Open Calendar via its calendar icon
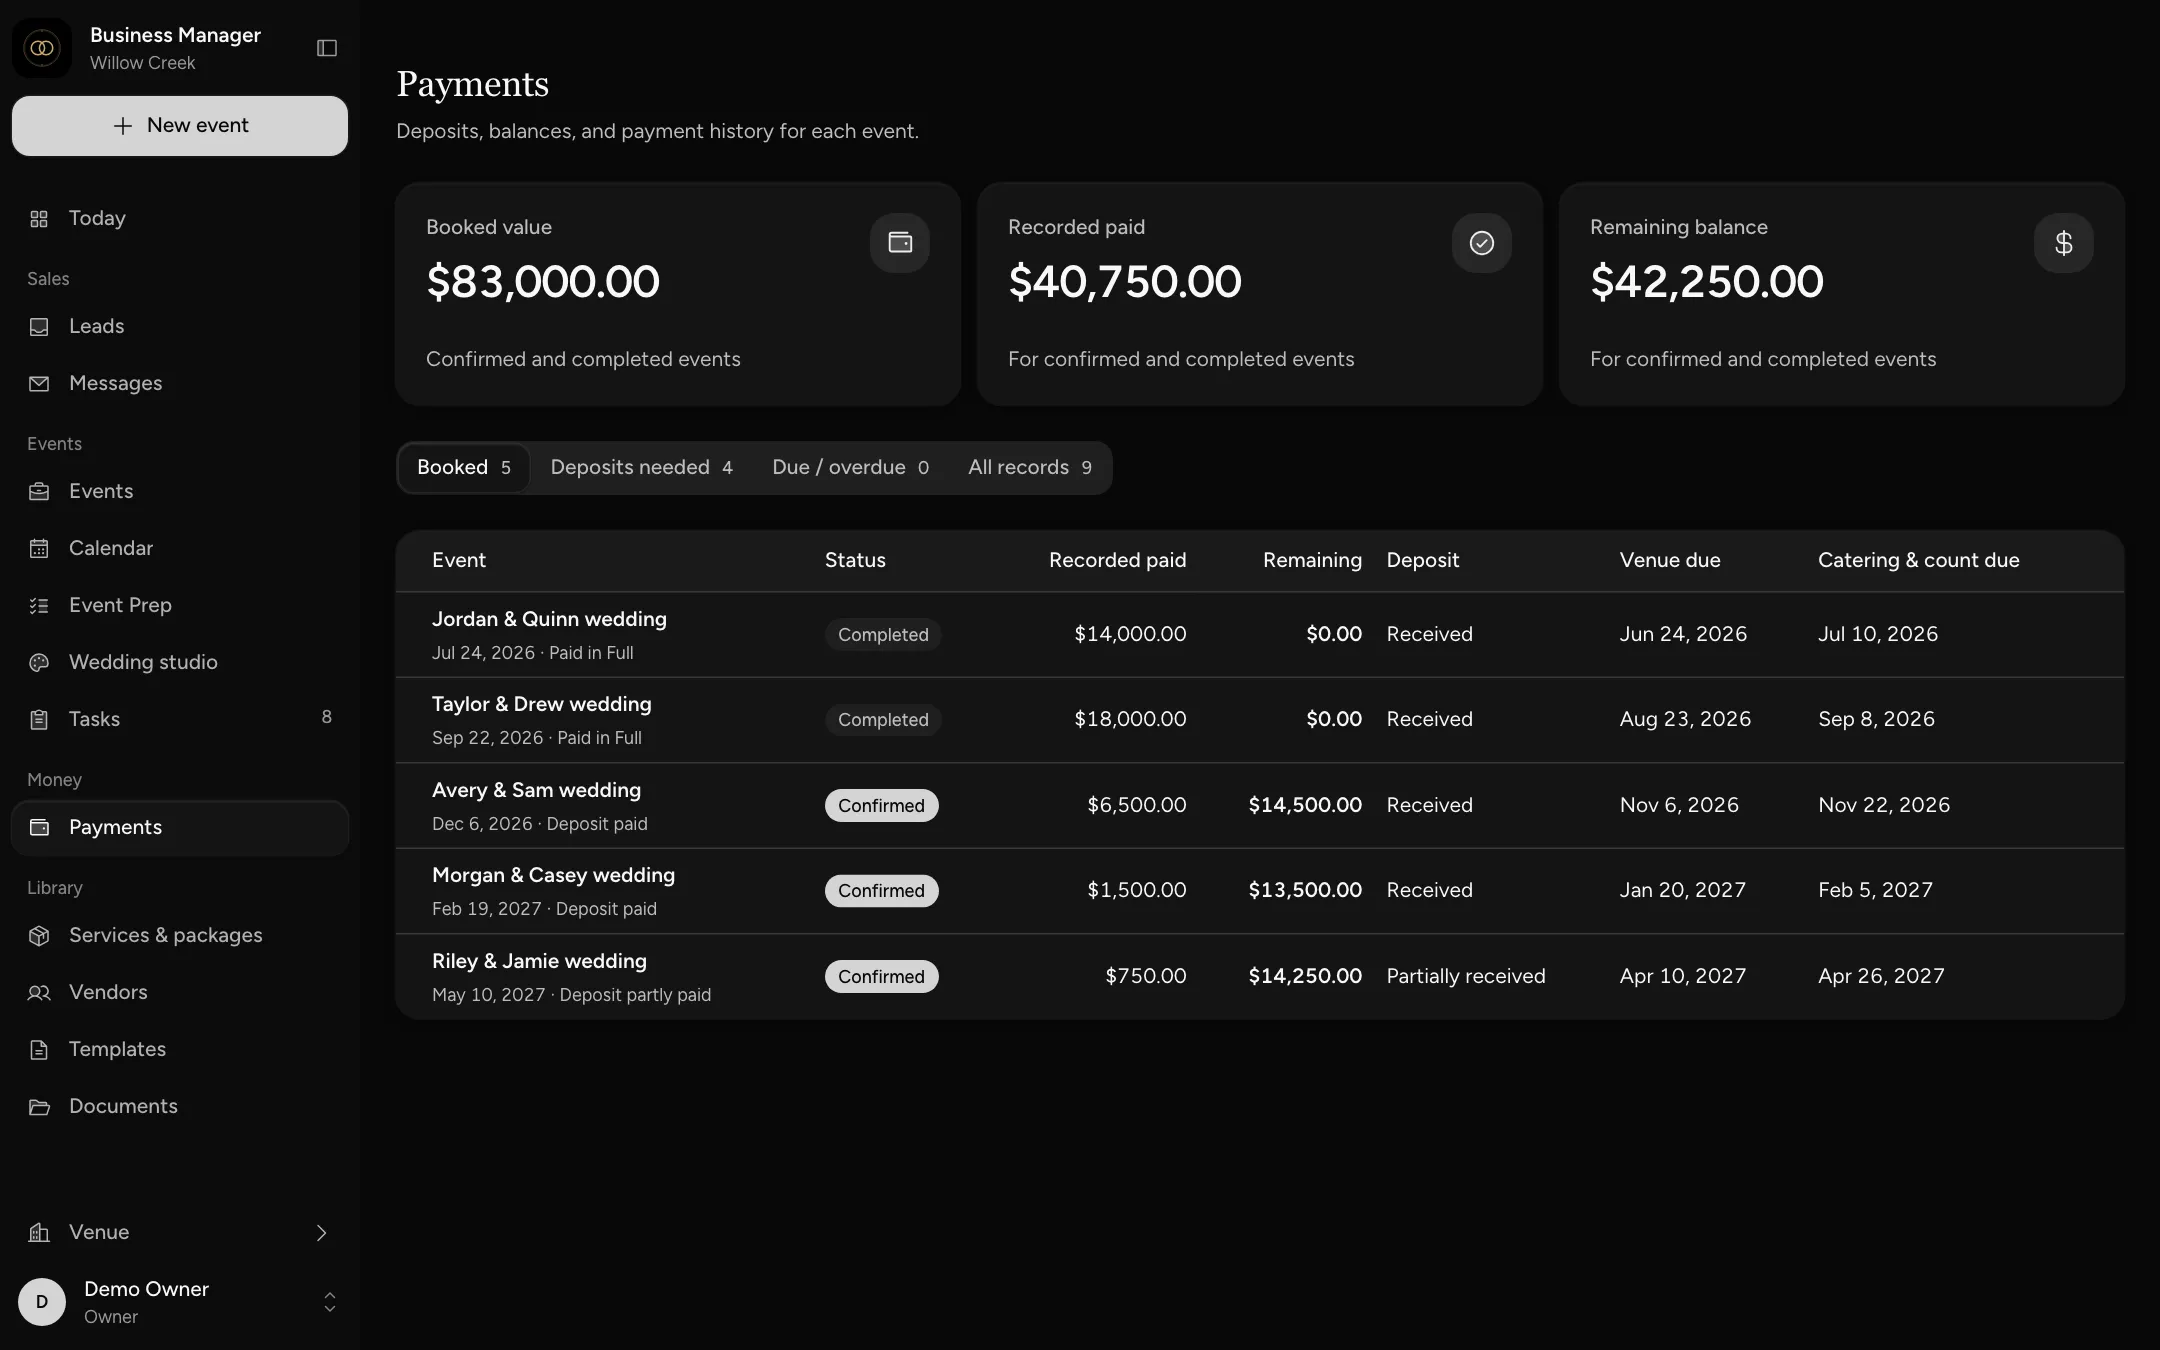 point(39,549)
